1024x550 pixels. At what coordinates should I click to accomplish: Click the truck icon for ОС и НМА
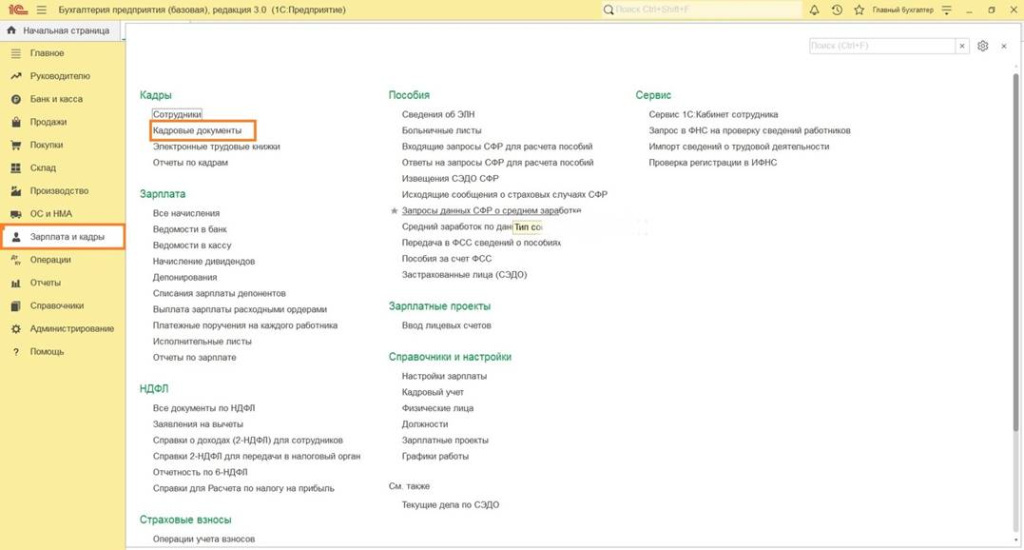[x=16, y=214]
